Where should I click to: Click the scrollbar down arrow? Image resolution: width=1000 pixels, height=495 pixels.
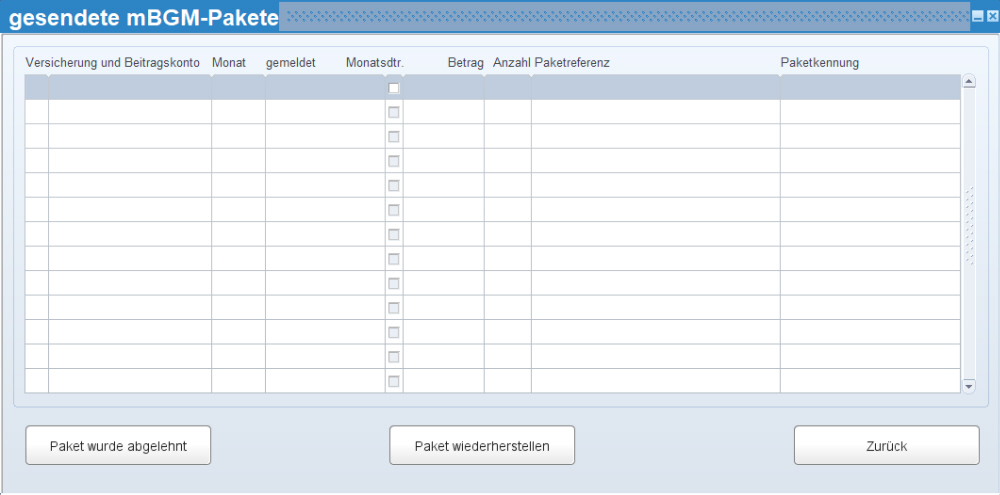tap(969, 386)
